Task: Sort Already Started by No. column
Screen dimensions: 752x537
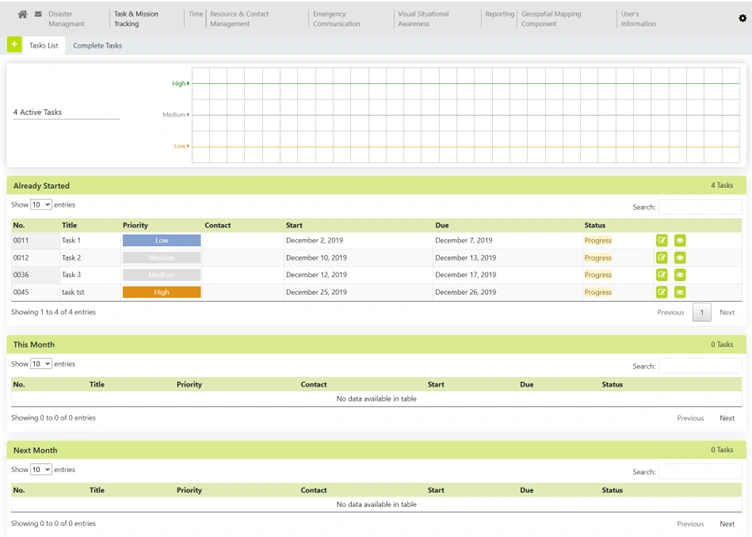Action: click(x=19, y=225)
